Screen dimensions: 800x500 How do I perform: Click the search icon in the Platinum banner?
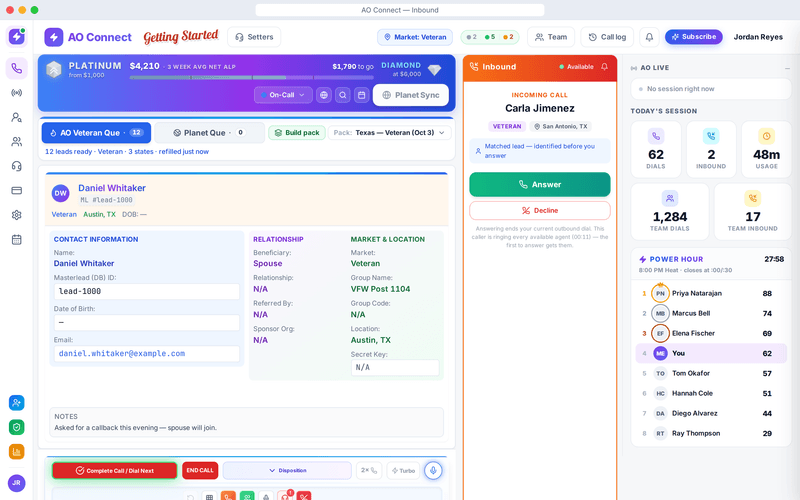pos(342,95)
